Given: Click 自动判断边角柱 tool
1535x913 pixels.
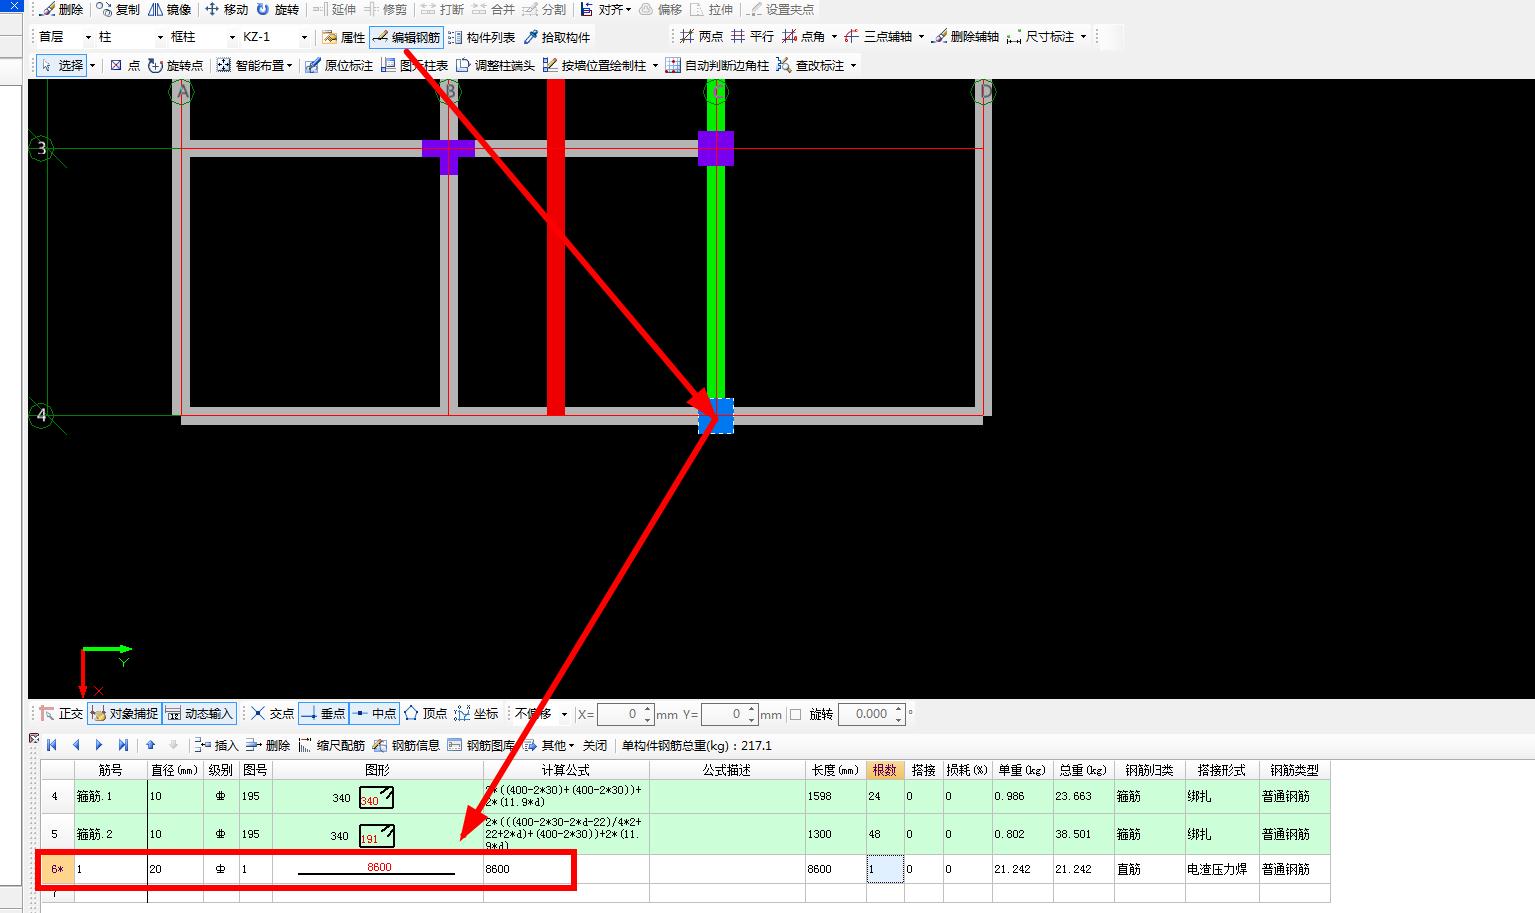Looking at the screenshot, I should tap(717, 65).
